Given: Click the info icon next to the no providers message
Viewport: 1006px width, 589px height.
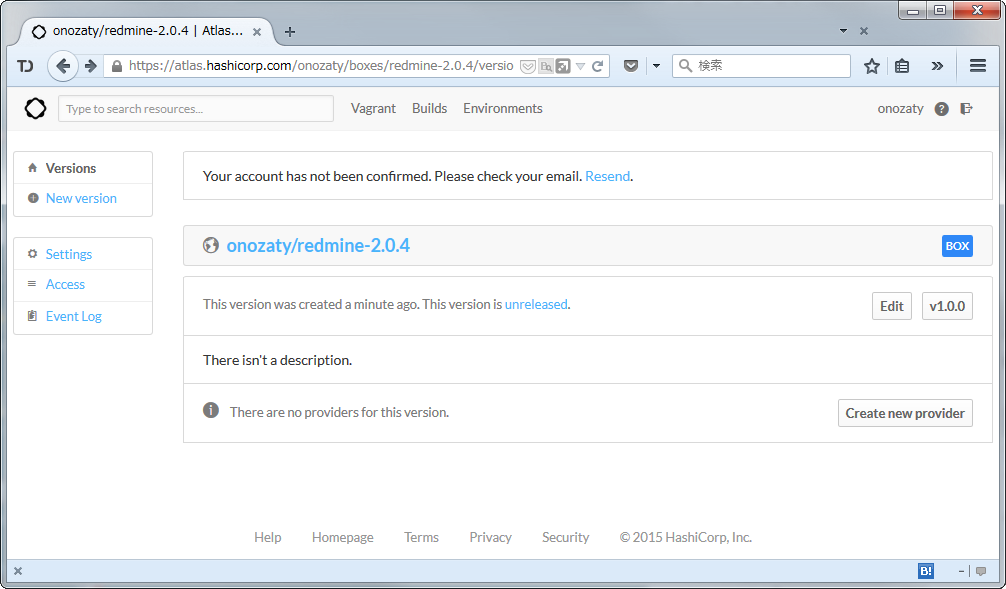Looking at the screenshot, I should click(x=211, y=411).
